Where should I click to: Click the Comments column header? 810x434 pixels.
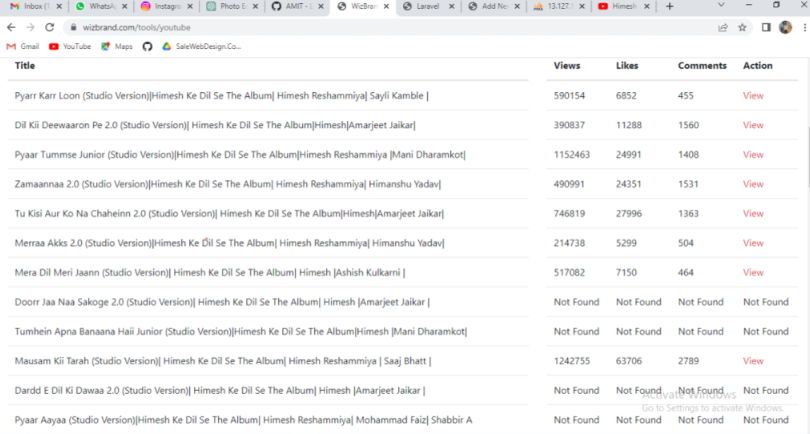(702, 66)
